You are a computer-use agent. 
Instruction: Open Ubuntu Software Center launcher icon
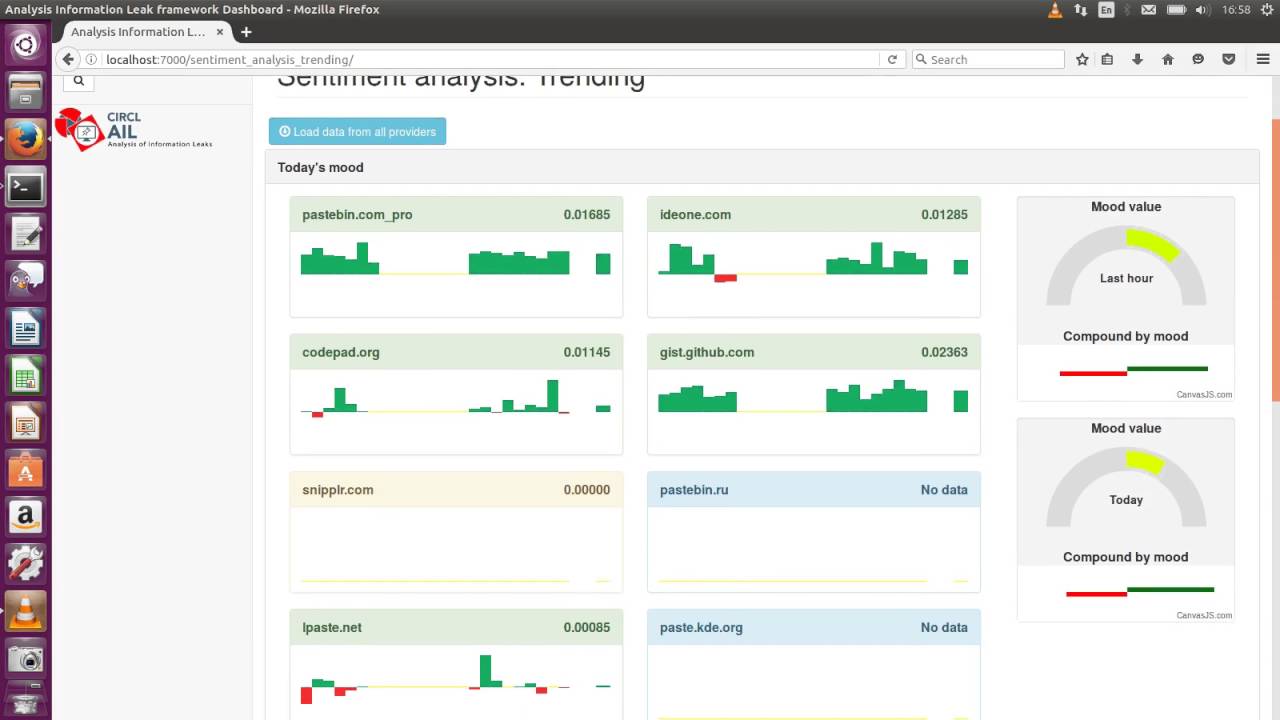click(25, 471)
